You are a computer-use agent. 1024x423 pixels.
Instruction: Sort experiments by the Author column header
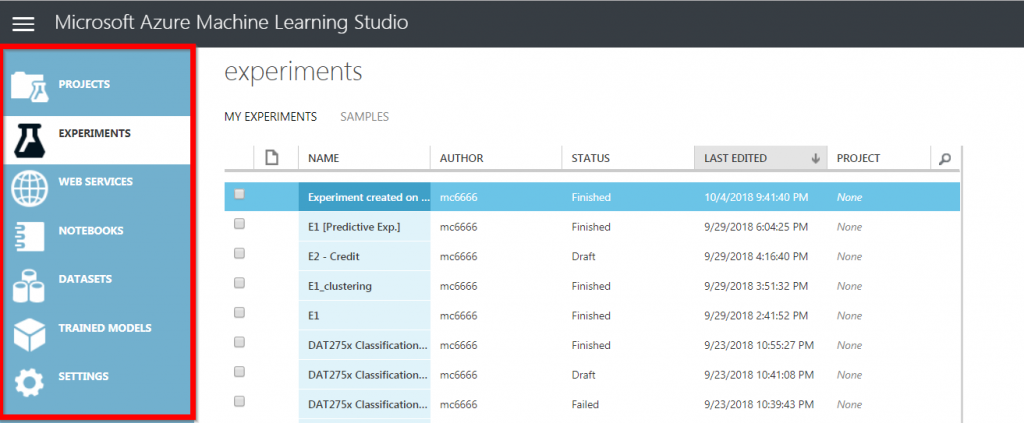pos(462,158)
